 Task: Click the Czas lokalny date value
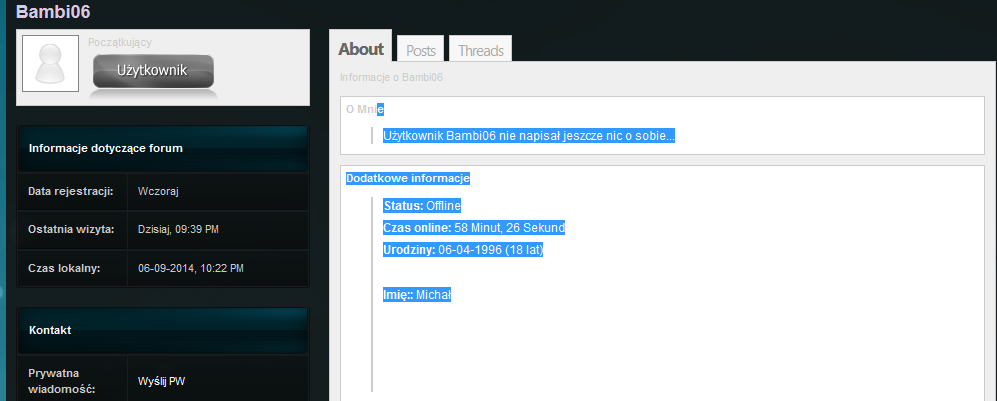click(x=191, y=268)
